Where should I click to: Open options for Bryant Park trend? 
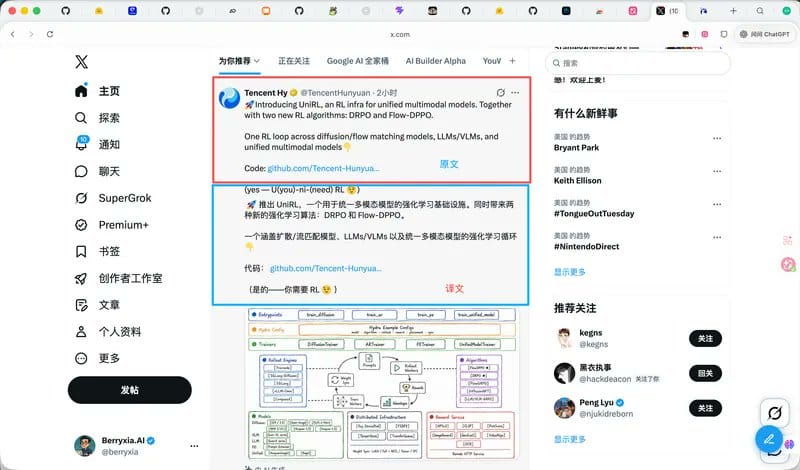[x=717, y=138]
